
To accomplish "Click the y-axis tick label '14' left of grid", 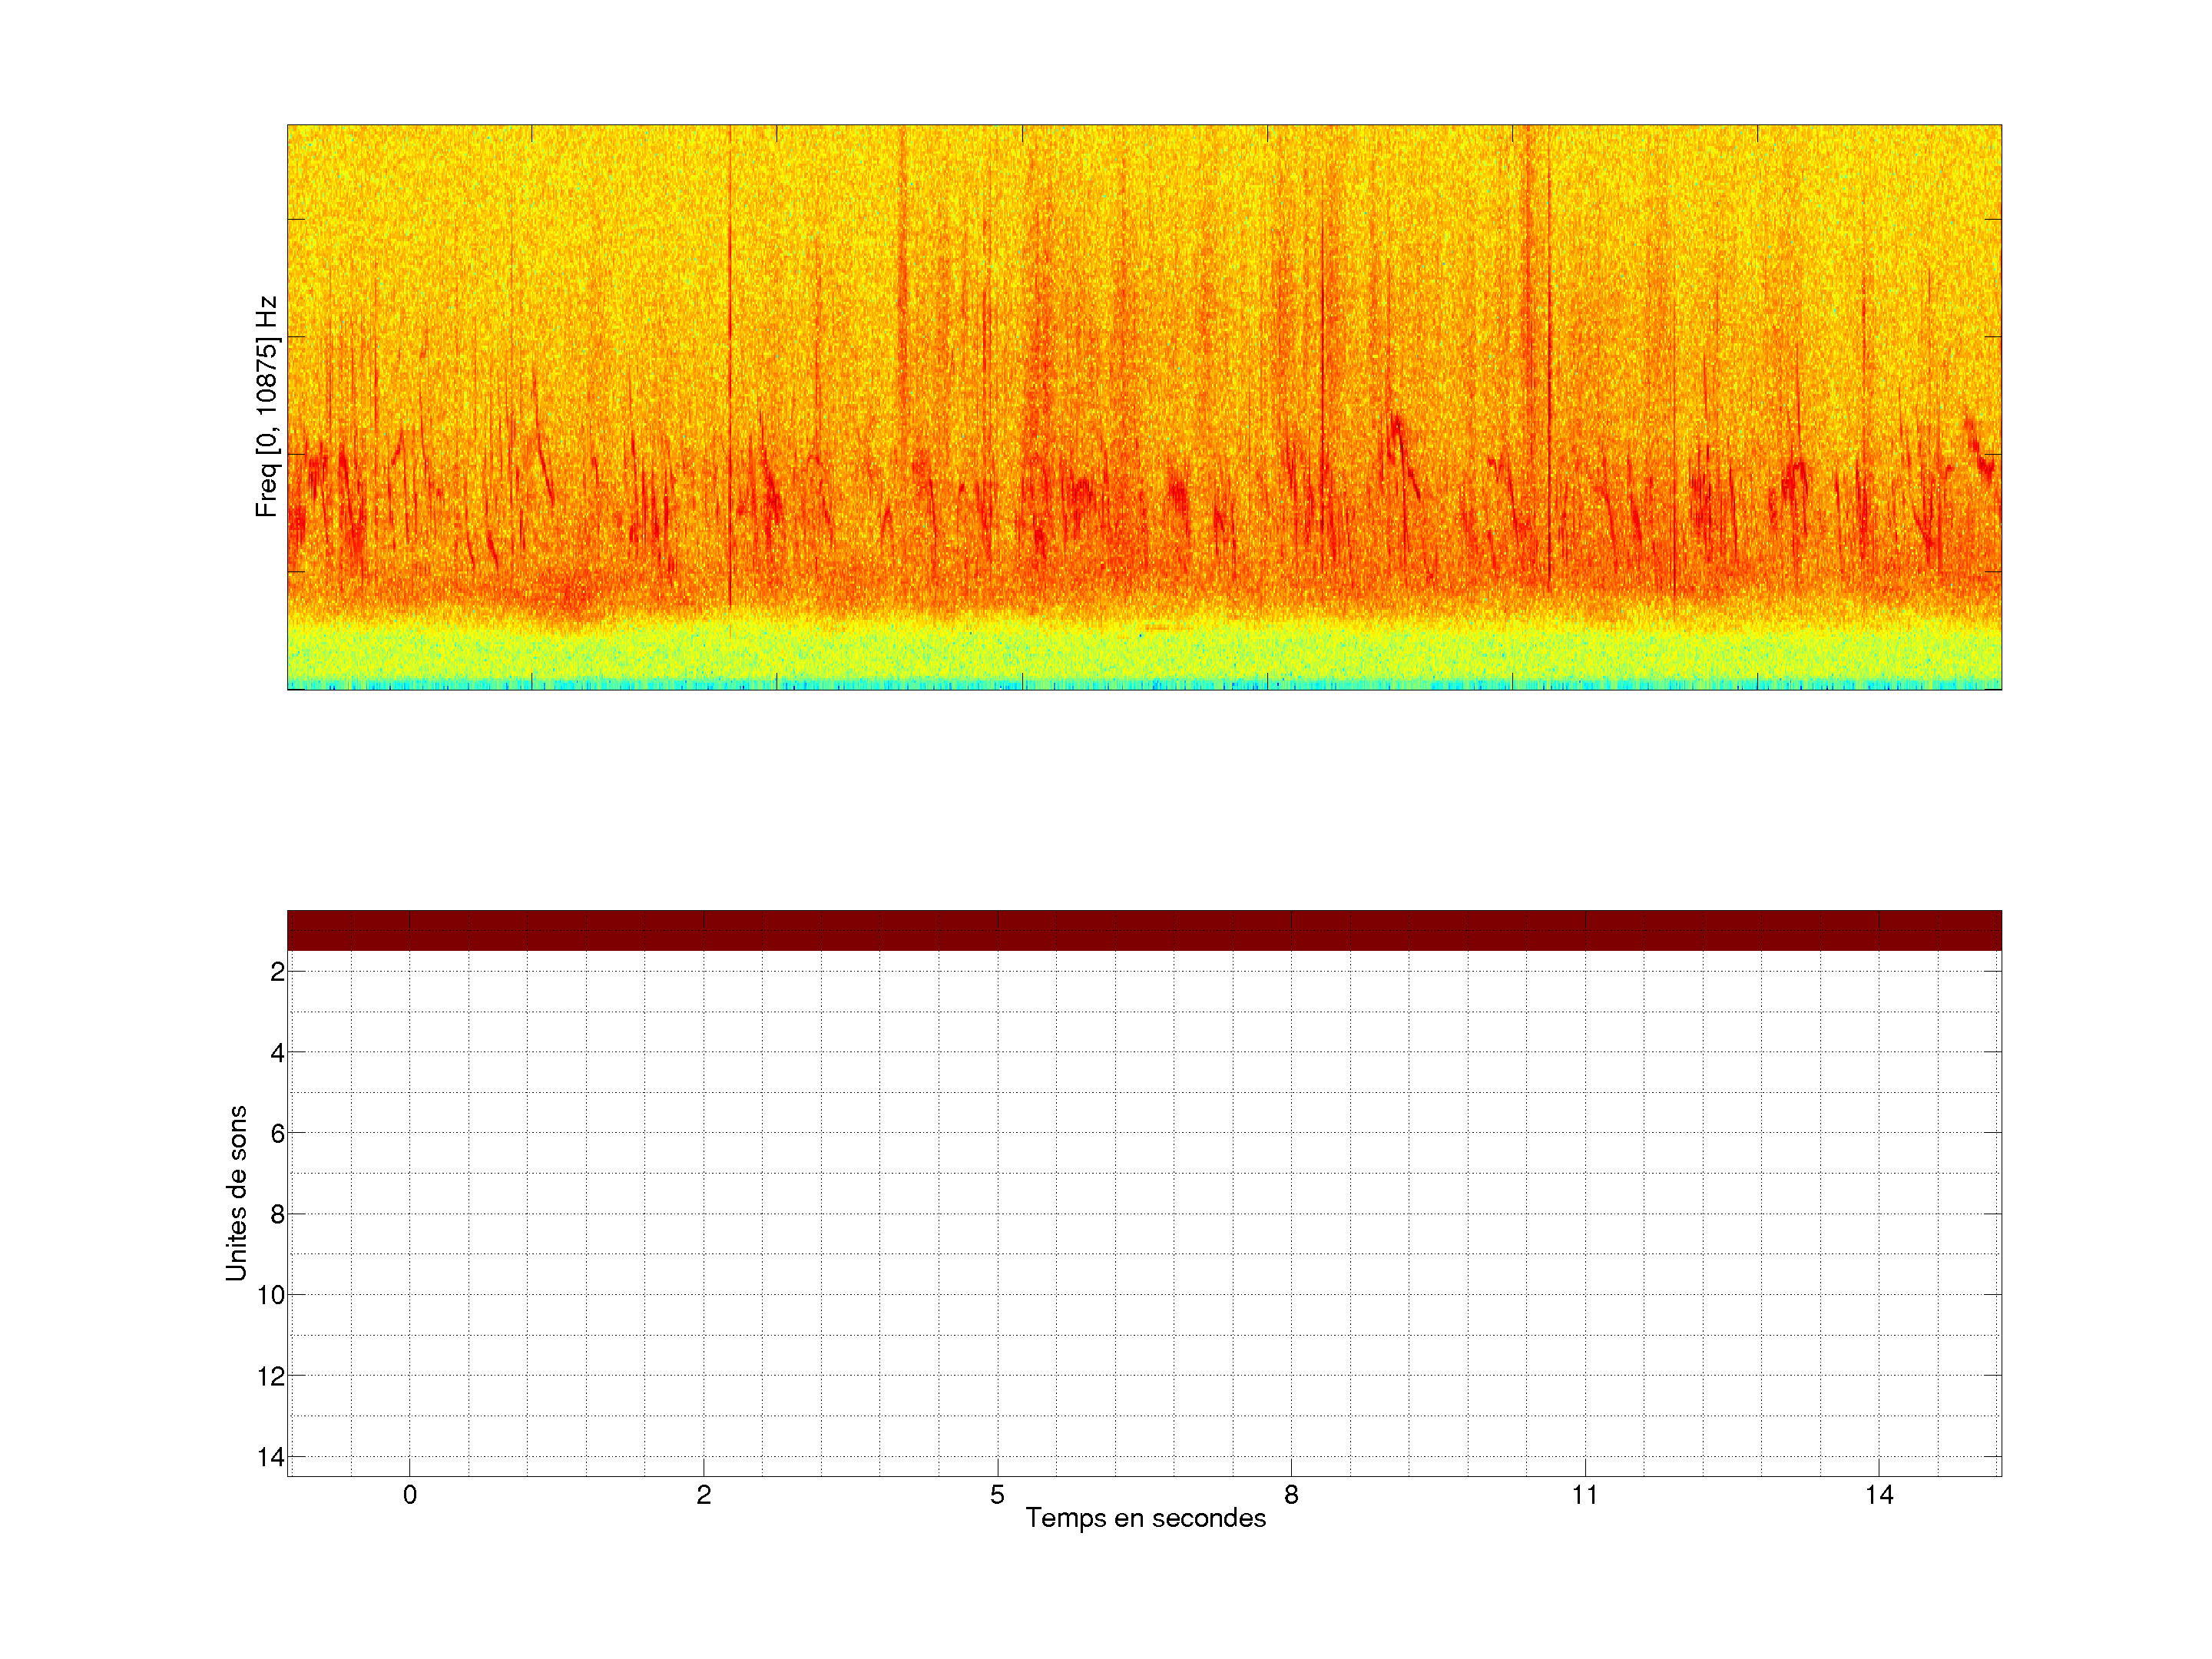I will (x=271, y=1458).
